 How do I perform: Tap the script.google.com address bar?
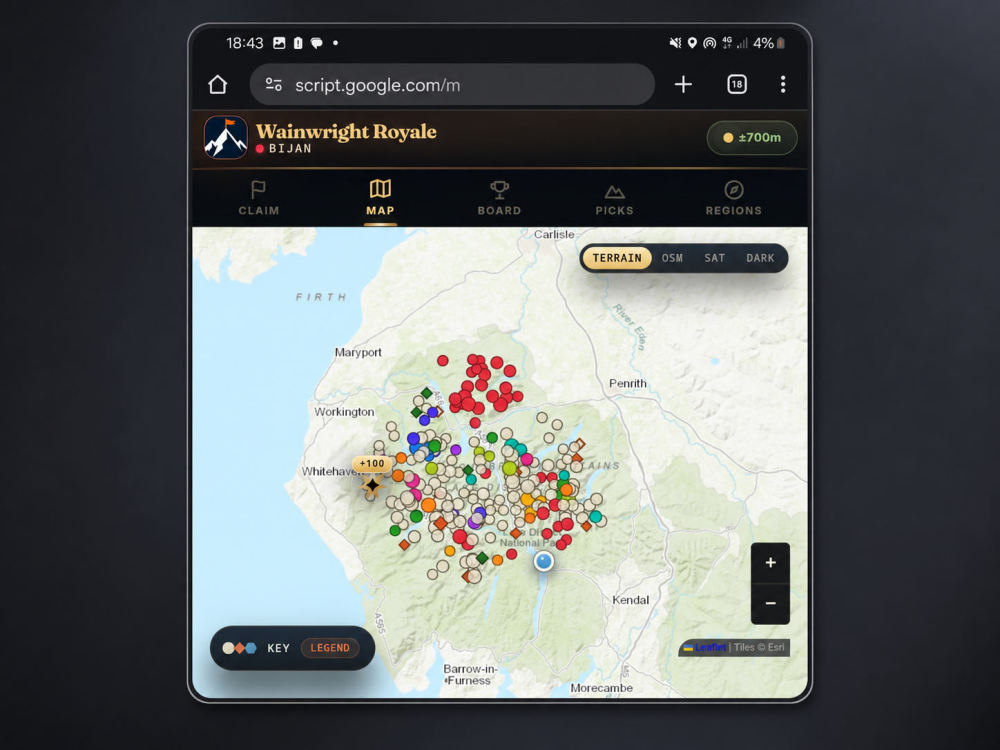452,84
